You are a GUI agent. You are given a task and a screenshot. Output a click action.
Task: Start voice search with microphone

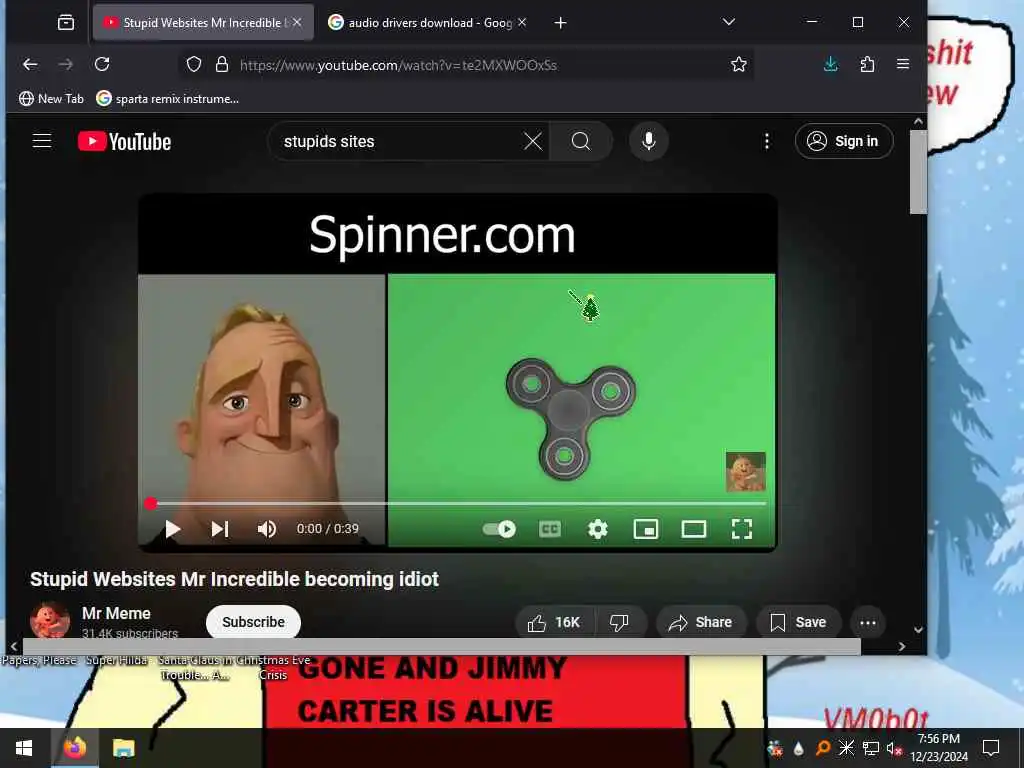(648, 141)
